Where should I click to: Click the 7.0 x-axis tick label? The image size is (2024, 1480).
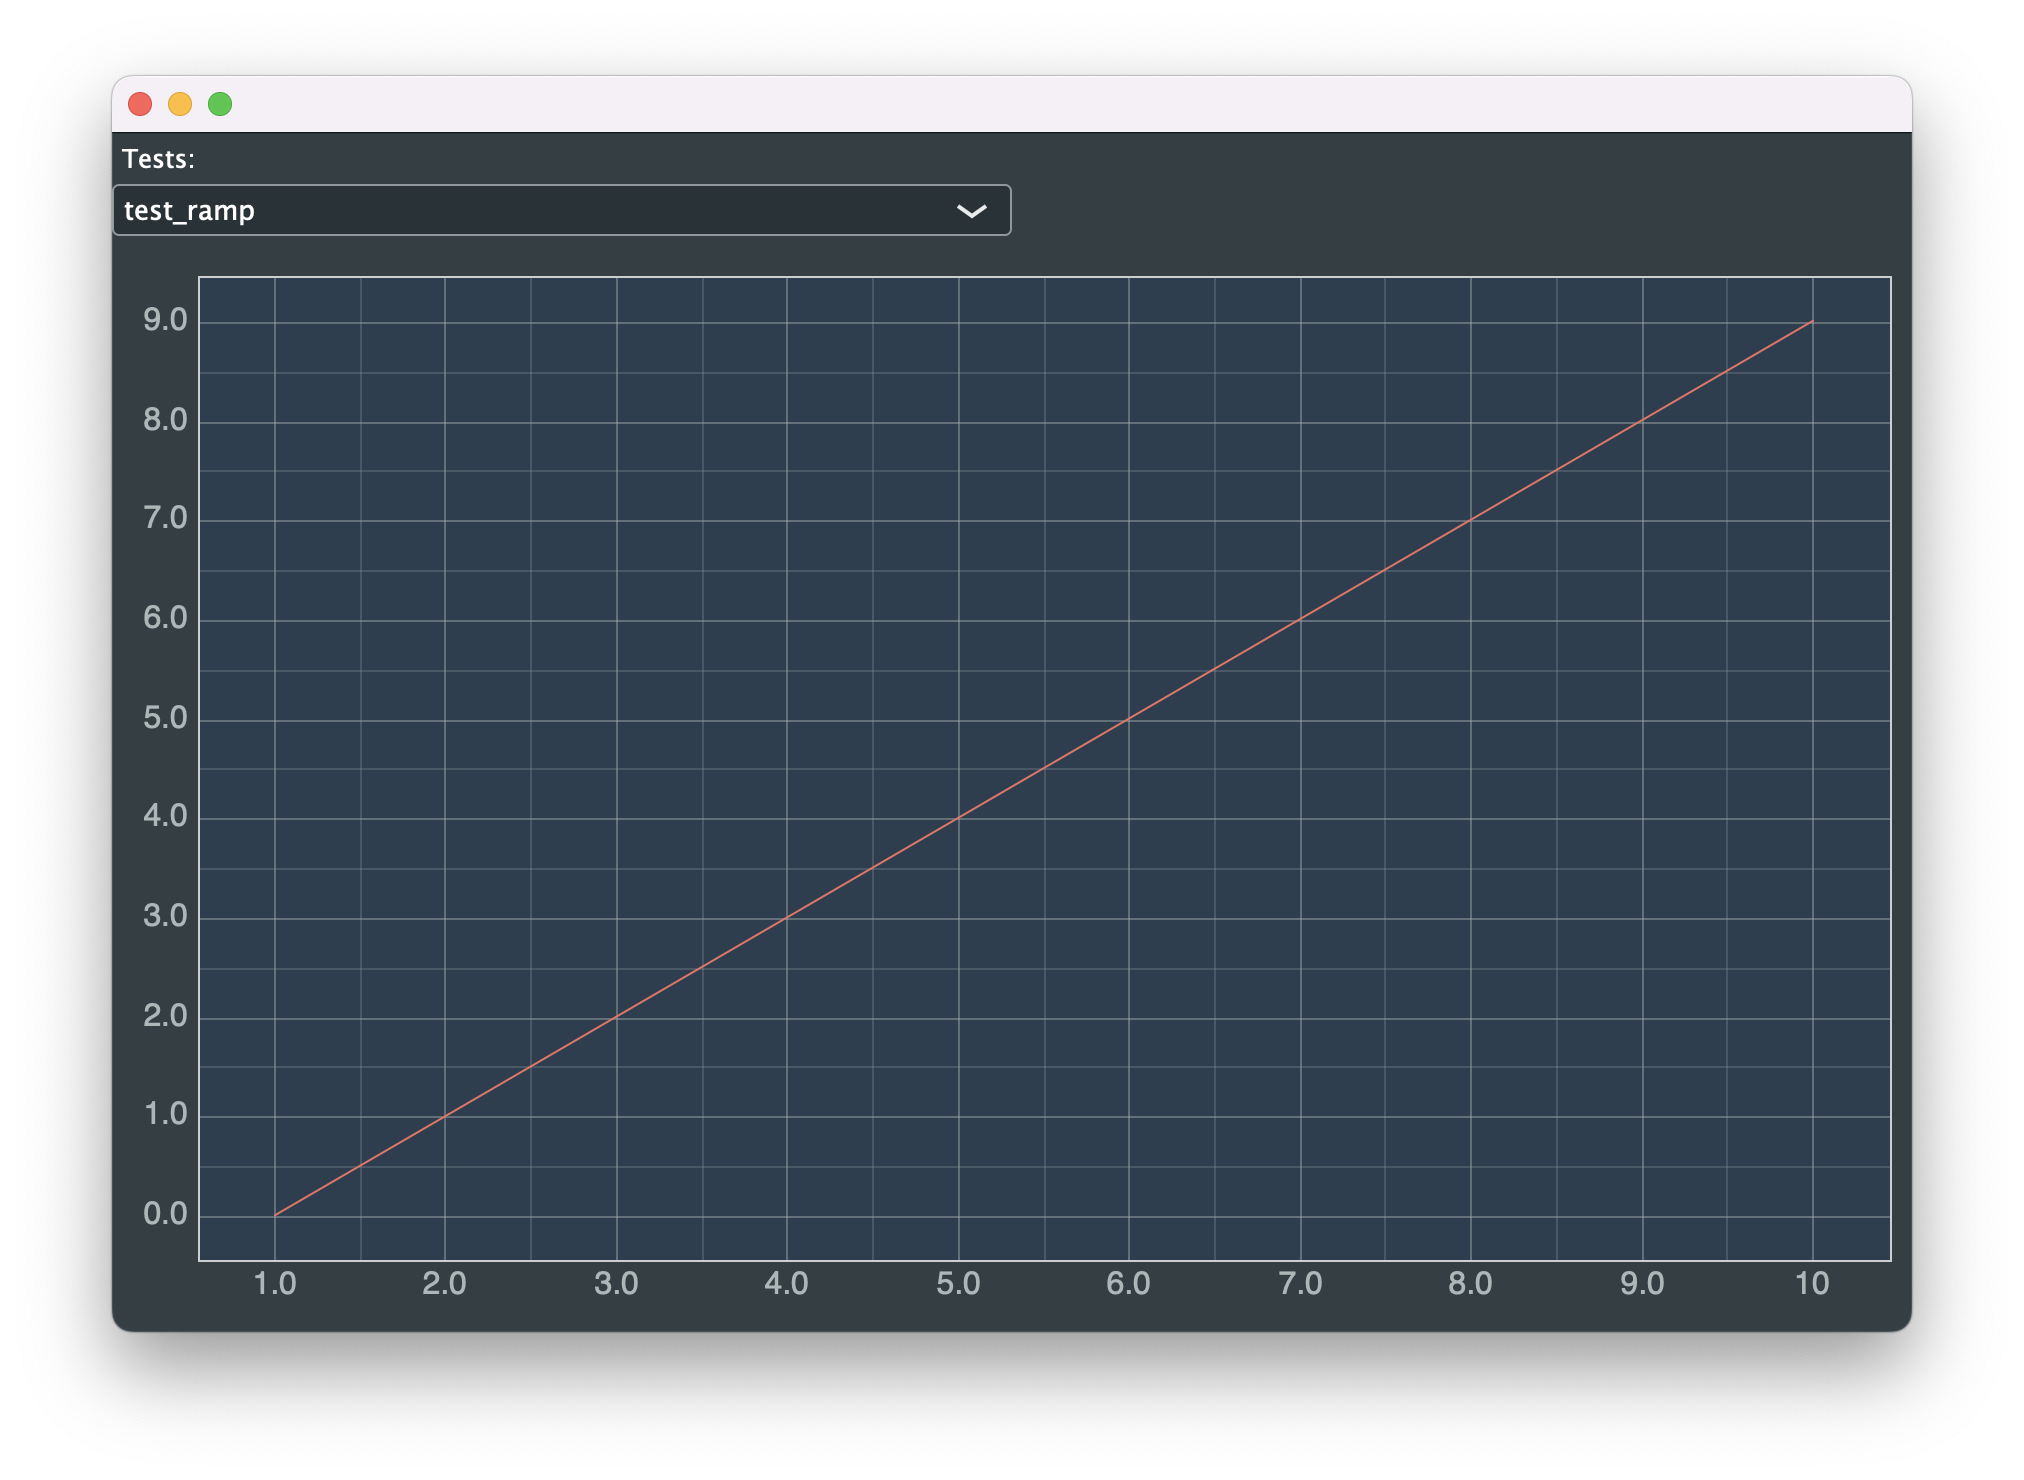[1300, 1284]
